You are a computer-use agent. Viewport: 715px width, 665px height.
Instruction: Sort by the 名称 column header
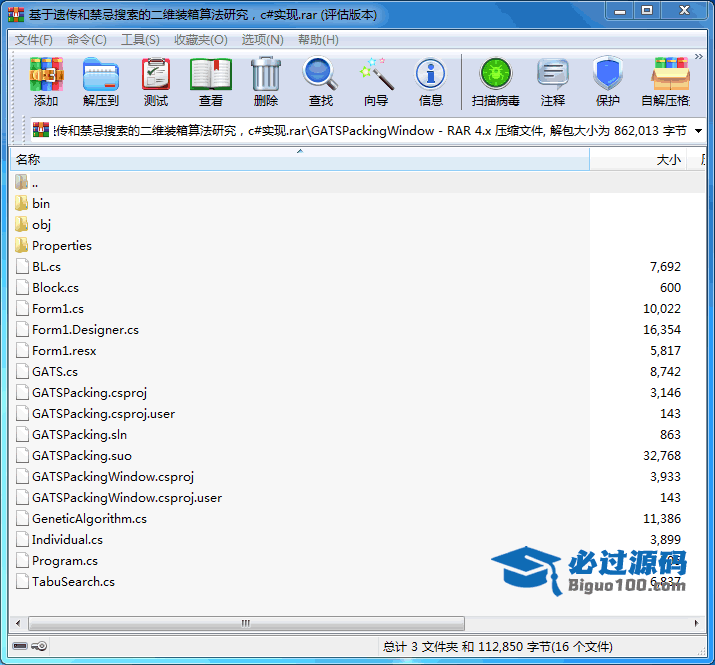point(300,160)
